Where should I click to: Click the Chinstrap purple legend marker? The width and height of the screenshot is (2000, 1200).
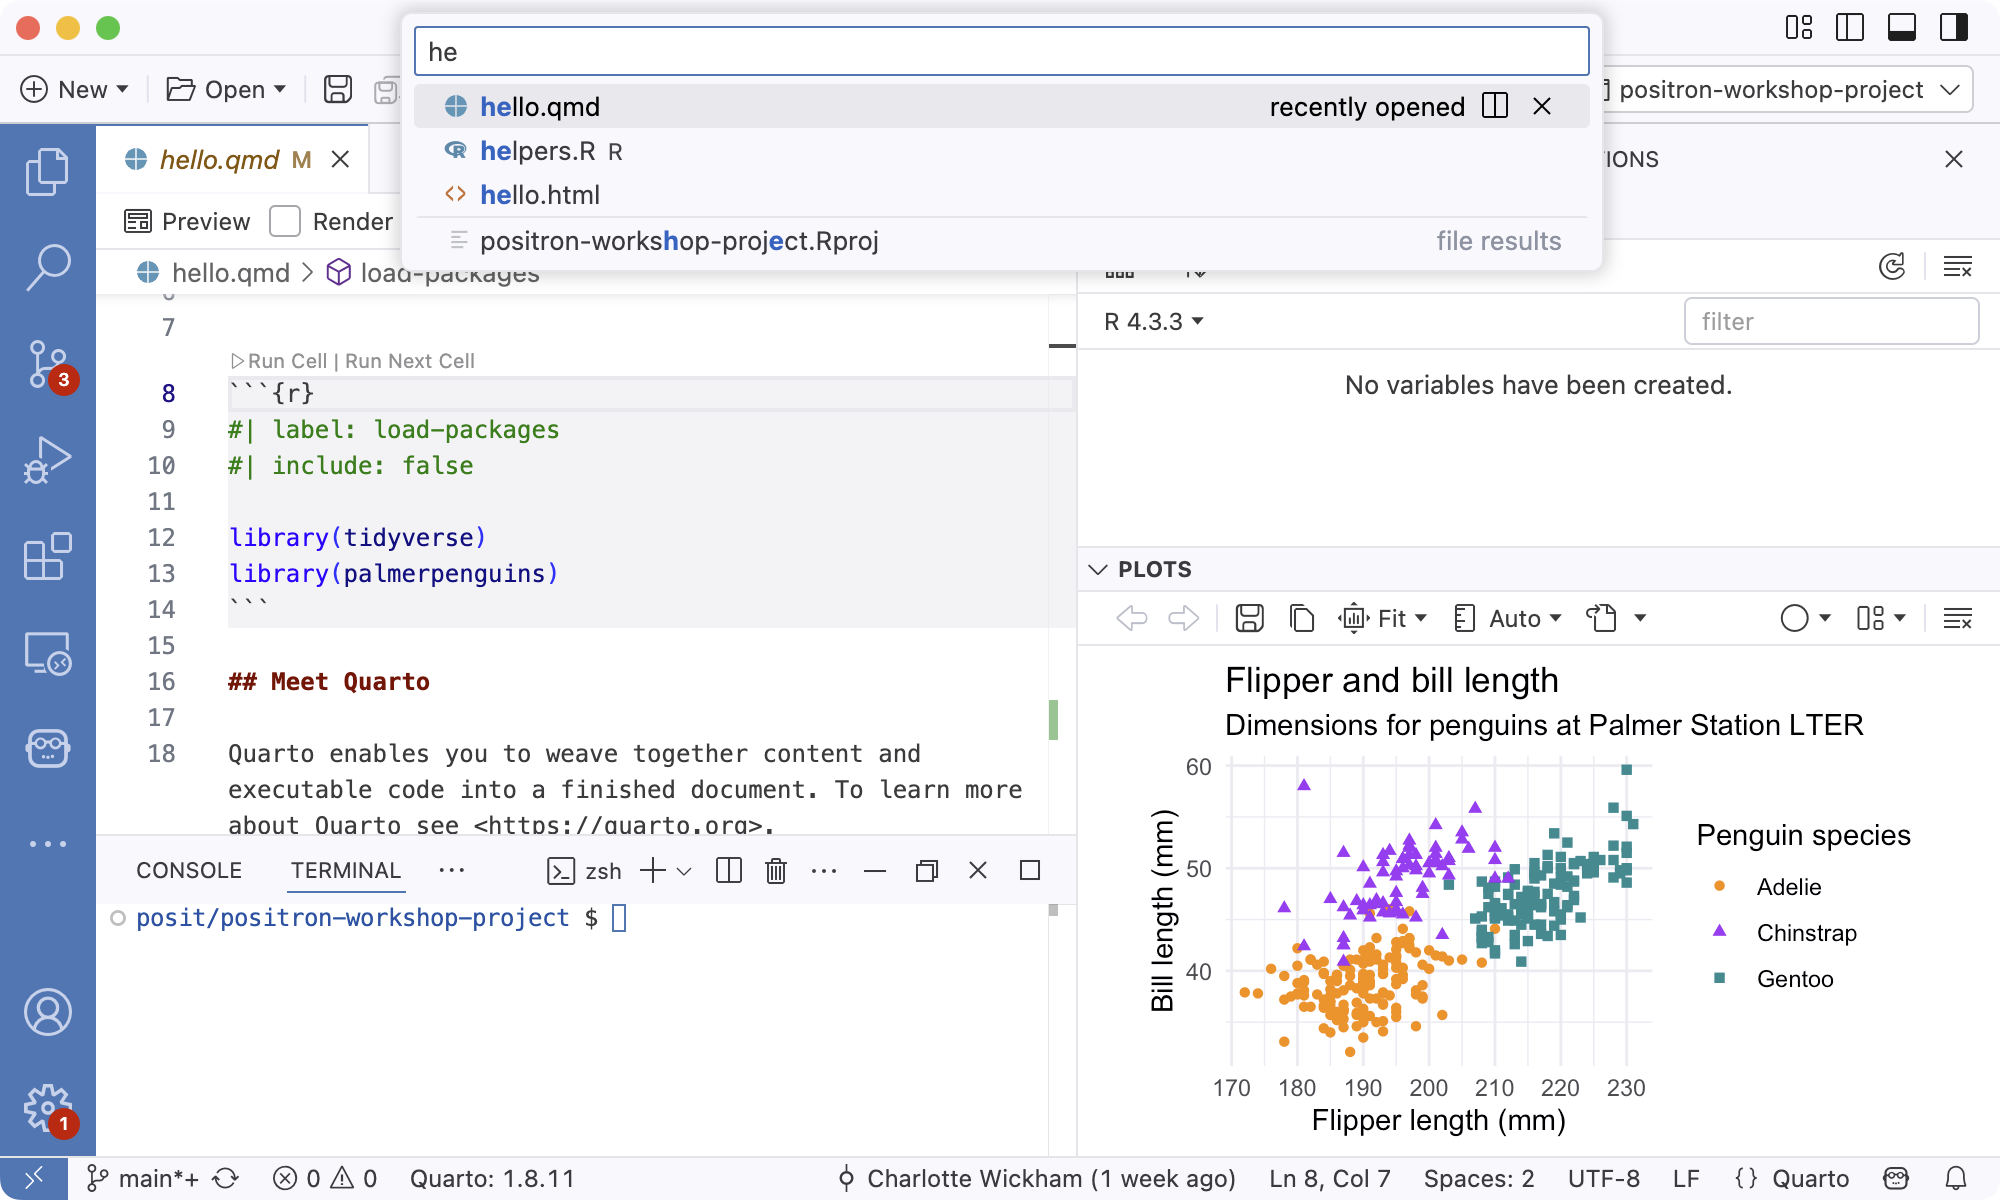pyautogui.click(x=1719, y=931)
